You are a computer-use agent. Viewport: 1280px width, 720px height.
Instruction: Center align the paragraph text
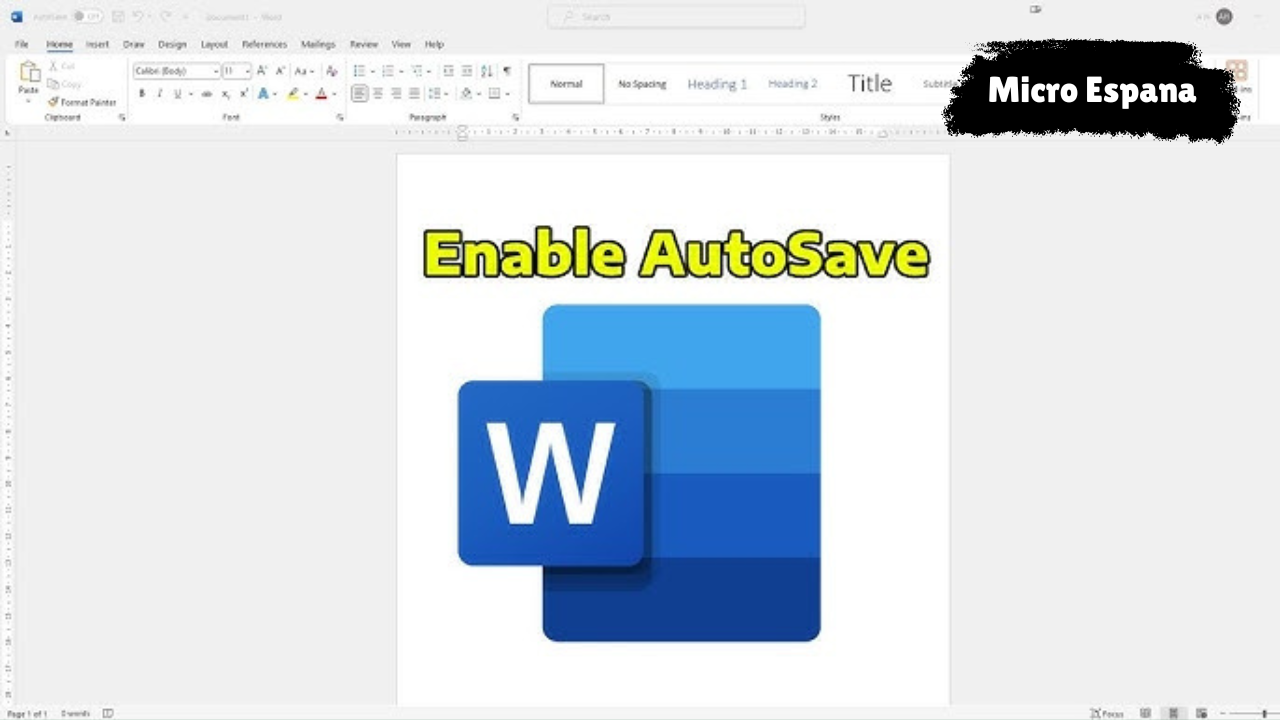click(378, 94)
